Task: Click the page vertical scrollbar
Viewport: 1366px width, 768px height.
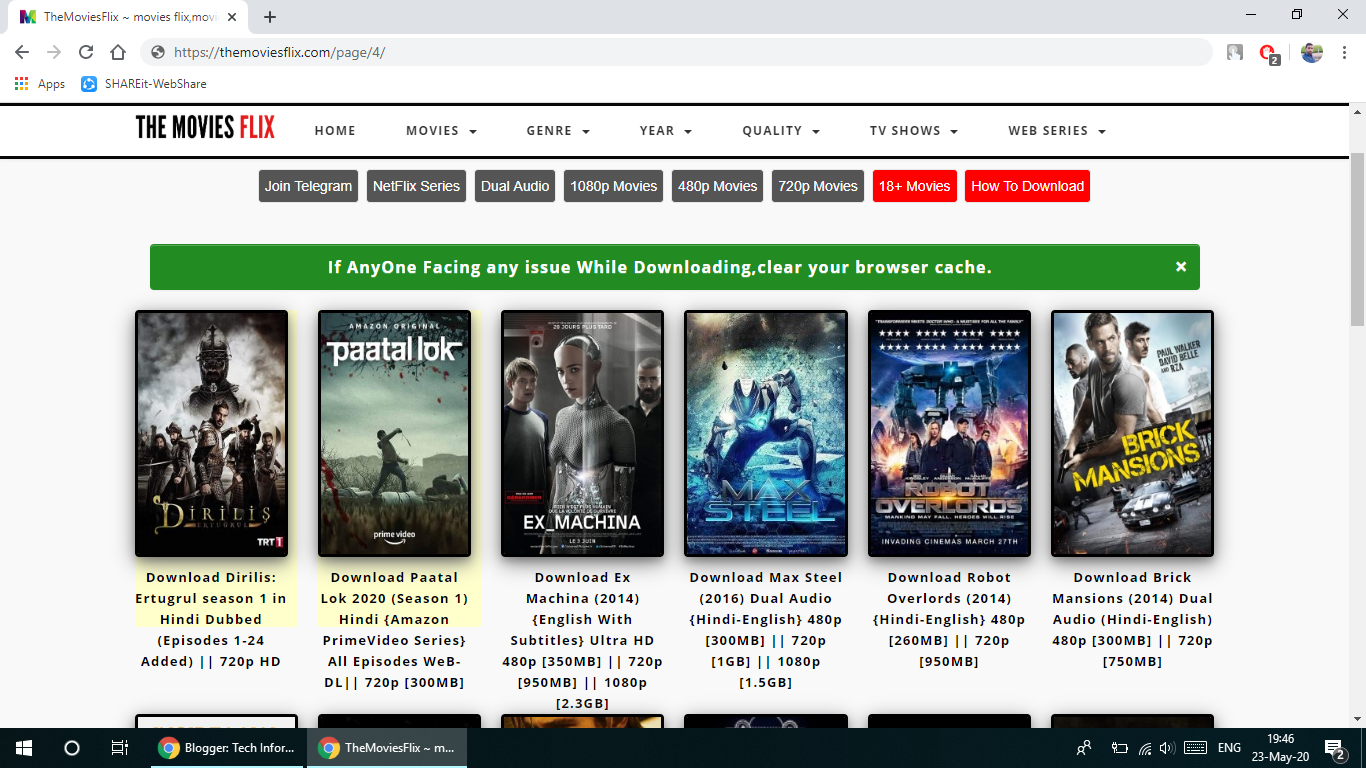Action: click(1357, 240)
